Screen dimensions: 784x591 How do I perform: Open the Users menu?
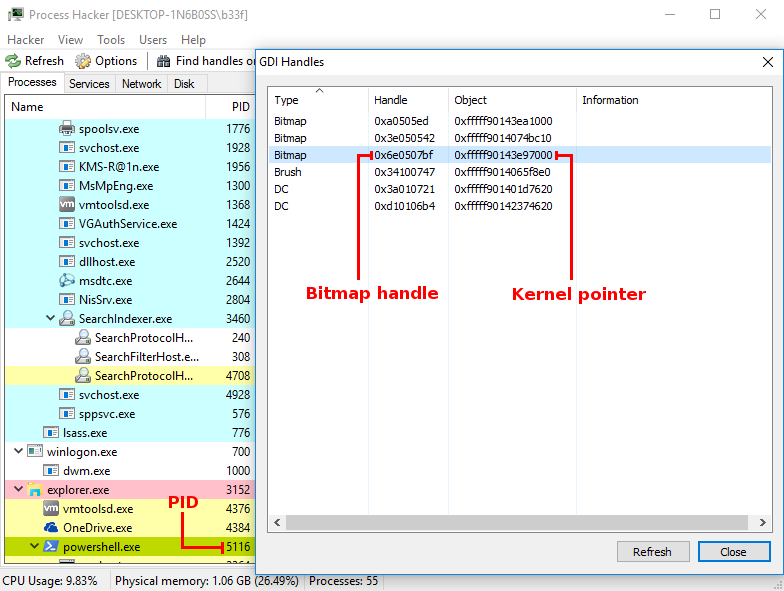pyautogui.click(x=153, y=40)
